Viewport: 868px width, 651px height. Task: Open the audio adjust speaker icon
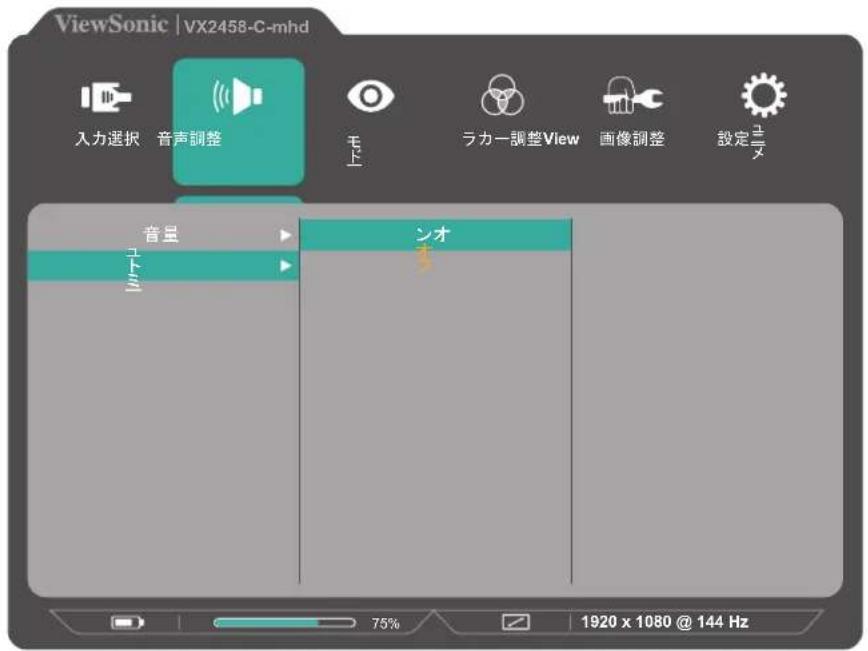pos(238,96)
